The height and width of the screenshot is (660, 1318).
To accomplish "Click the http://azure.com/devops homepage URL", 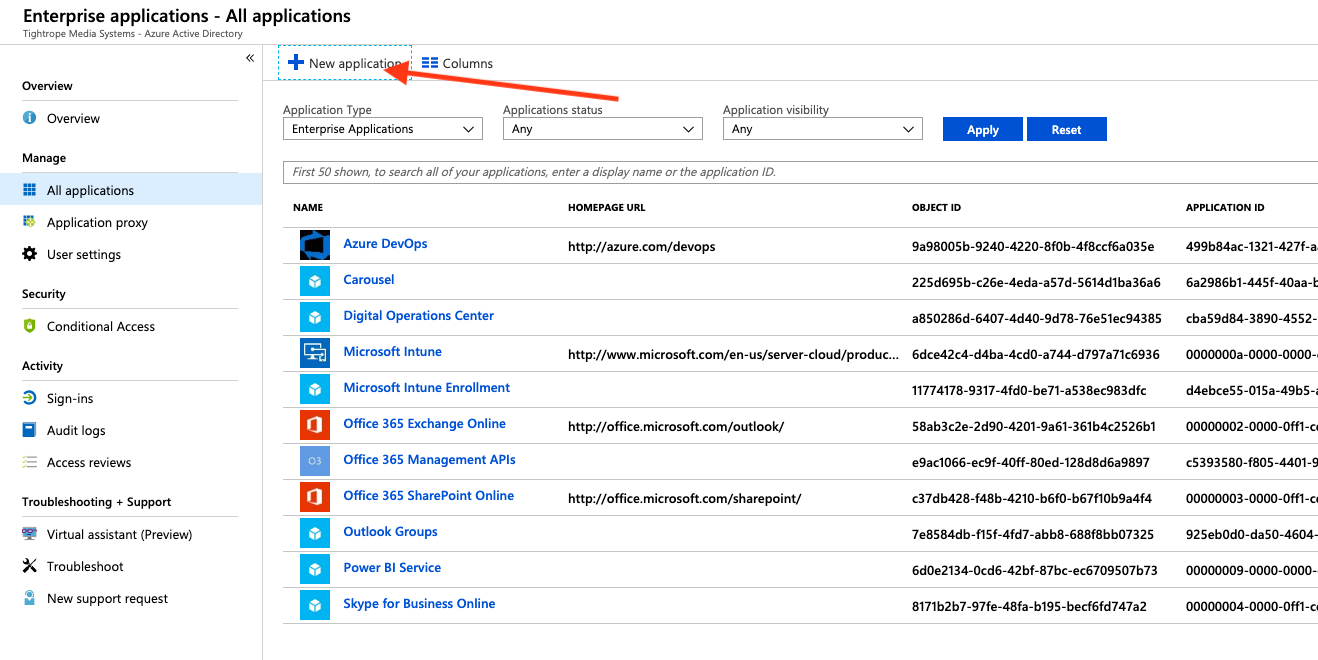I will (x=642, y=246).
